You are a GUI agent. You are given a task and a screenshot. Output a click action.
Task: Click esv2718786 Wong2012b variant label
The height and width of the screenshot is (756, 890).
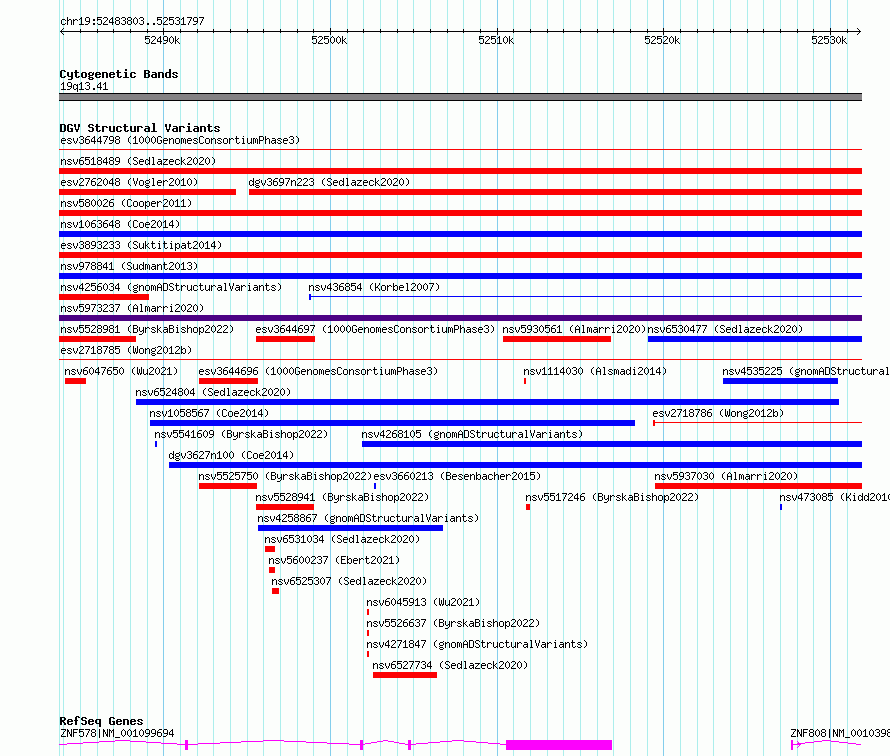[x=718, y=413]
